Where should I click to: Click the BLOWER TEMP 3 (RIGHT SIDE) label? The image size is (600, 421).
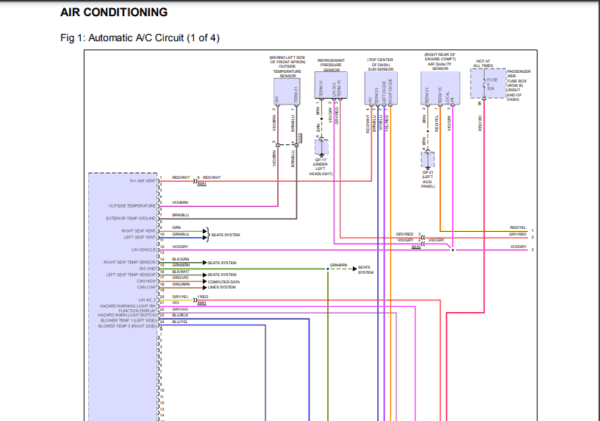[127, 326]
